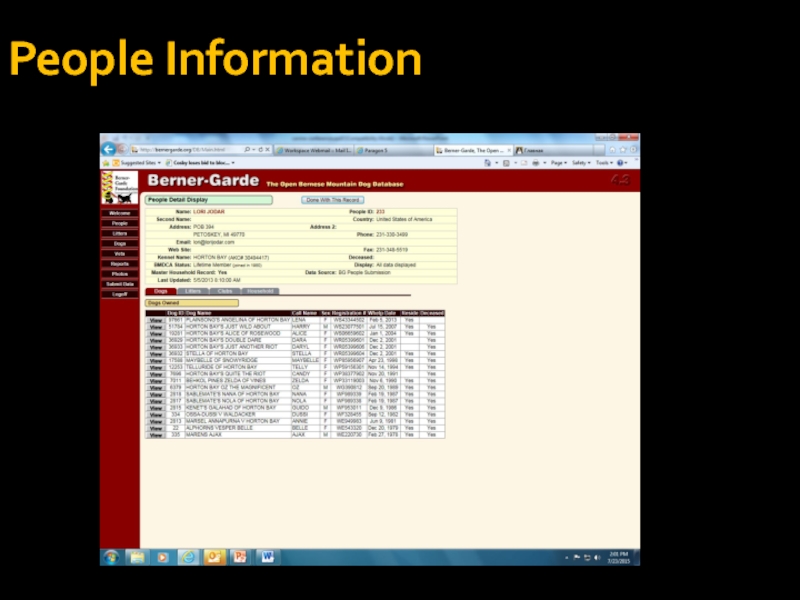Expand the Tools dropdown menu
800x600 pixels.
point(604,162)
